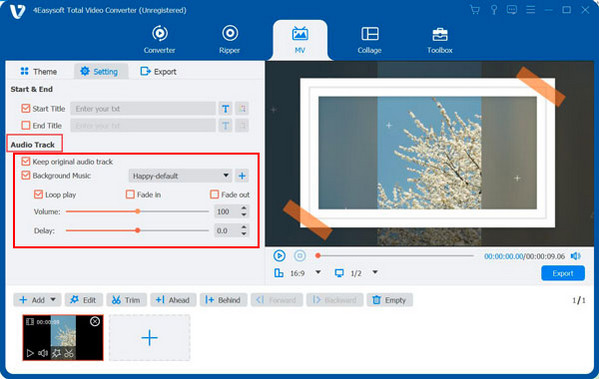This screenshot has height=379, width=600.
Task: Switch to the Converter module
Action: pyautogui.click(x=160, y=39)
